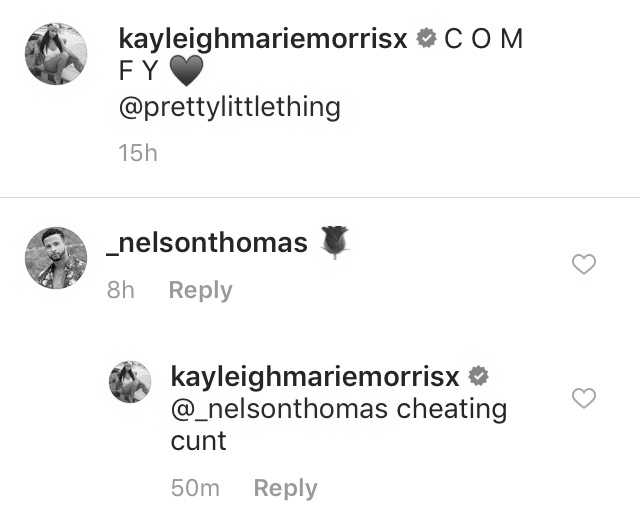This screenshot has height=513, width=640.
Task: Reply to the 8h-old comment
Action: (200, 290)
